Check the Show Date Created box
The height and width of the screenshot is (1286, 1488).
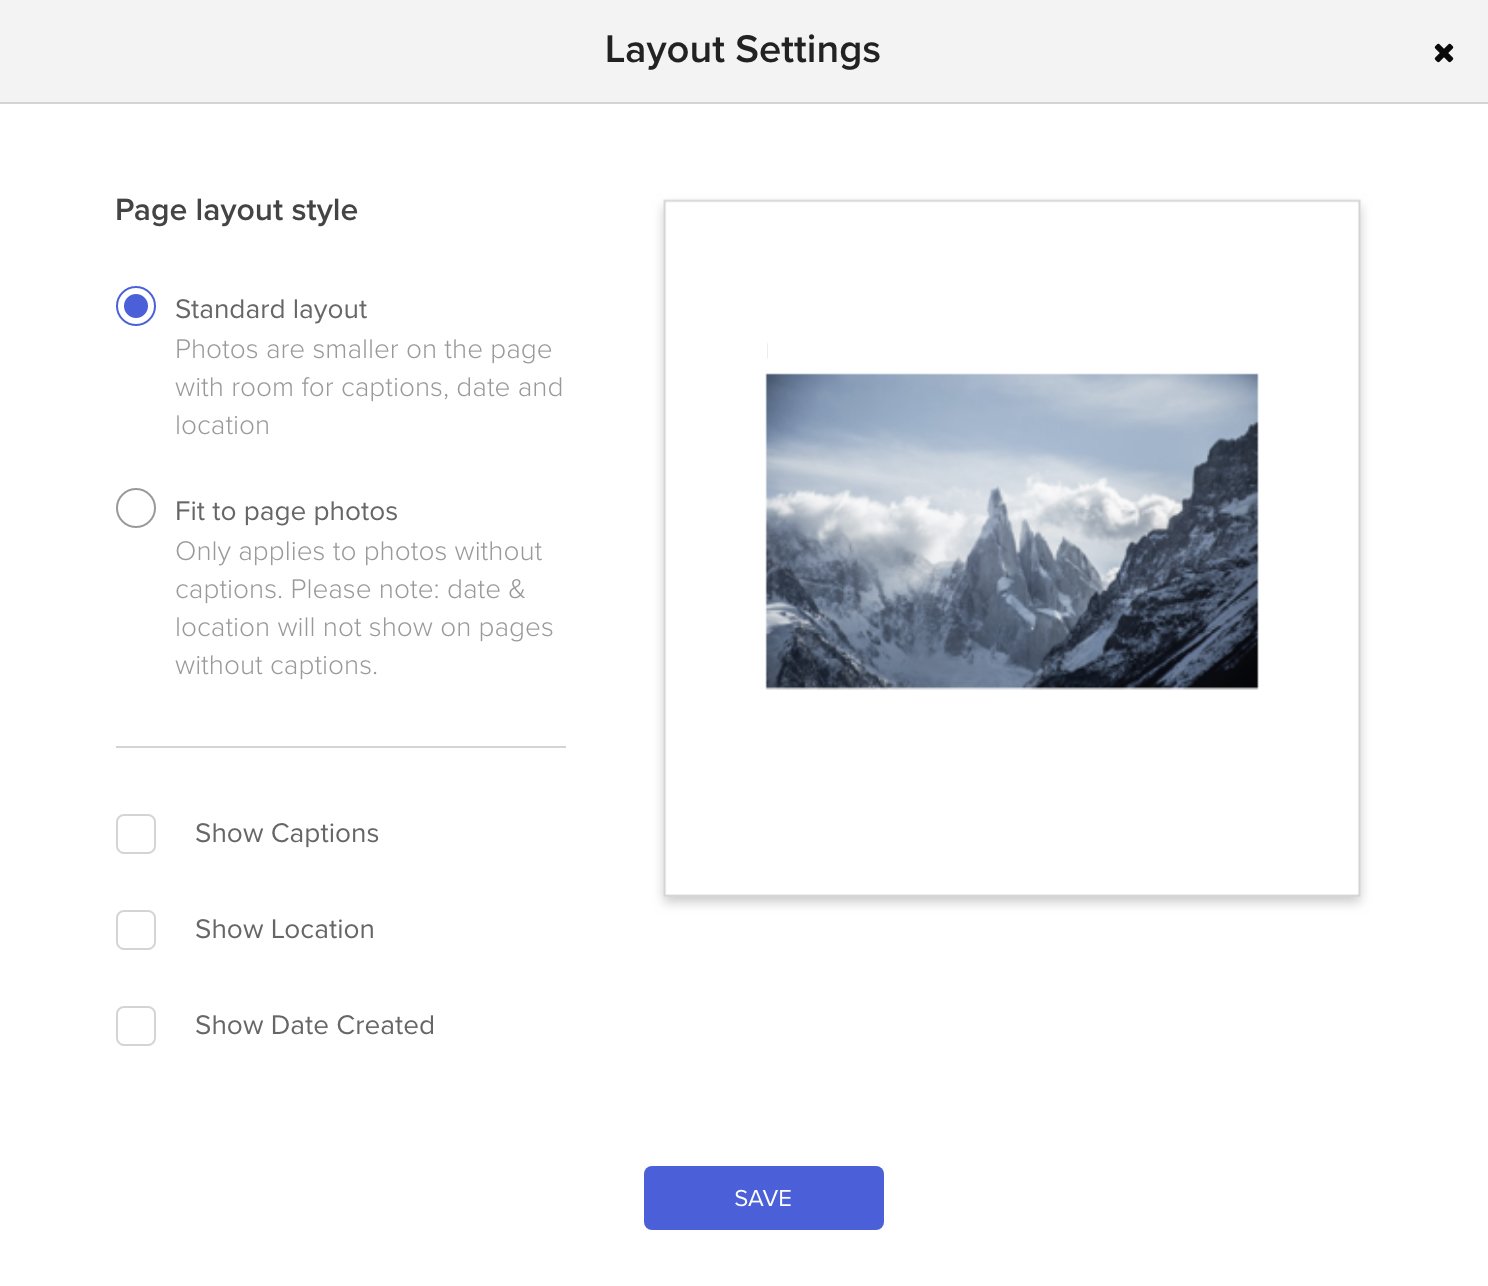pos(136,1026)
